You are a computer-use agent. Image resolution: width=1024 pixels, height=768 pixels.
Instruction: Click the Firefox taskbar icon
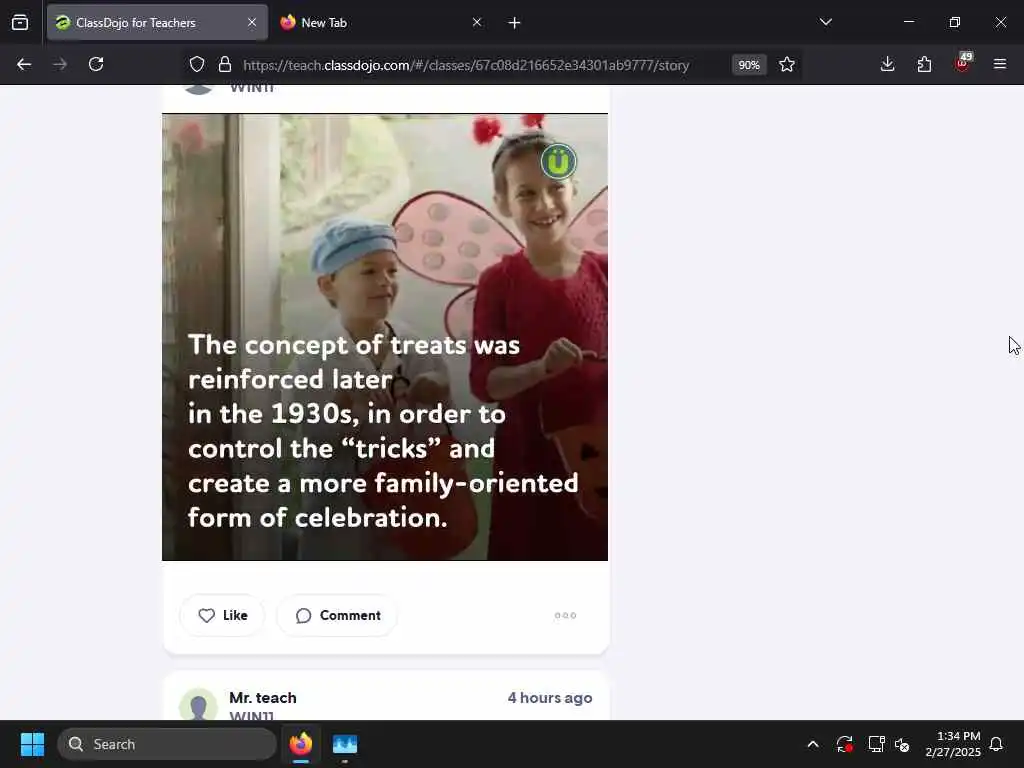point(301,744)
